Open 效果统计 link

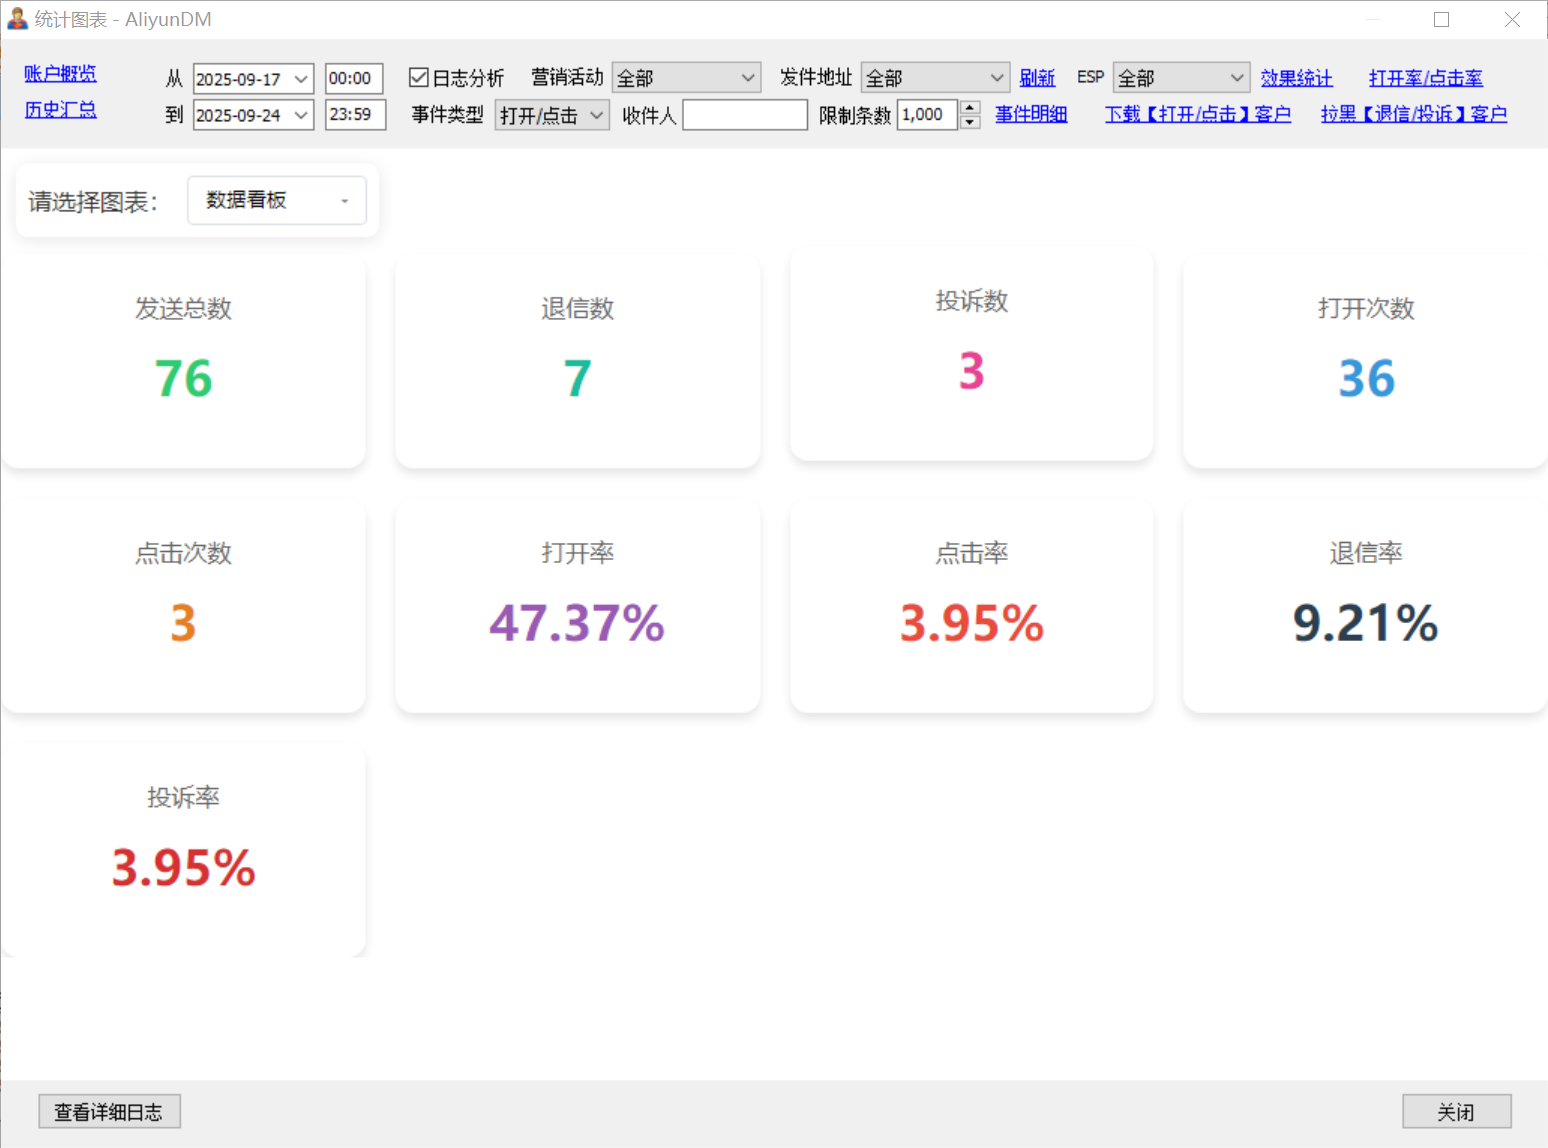coord(1296,78)
